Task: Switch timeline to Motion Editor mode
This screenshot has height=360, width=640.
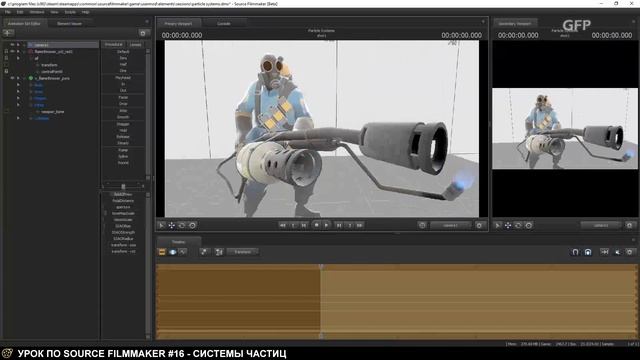Action: click(173, 252)
